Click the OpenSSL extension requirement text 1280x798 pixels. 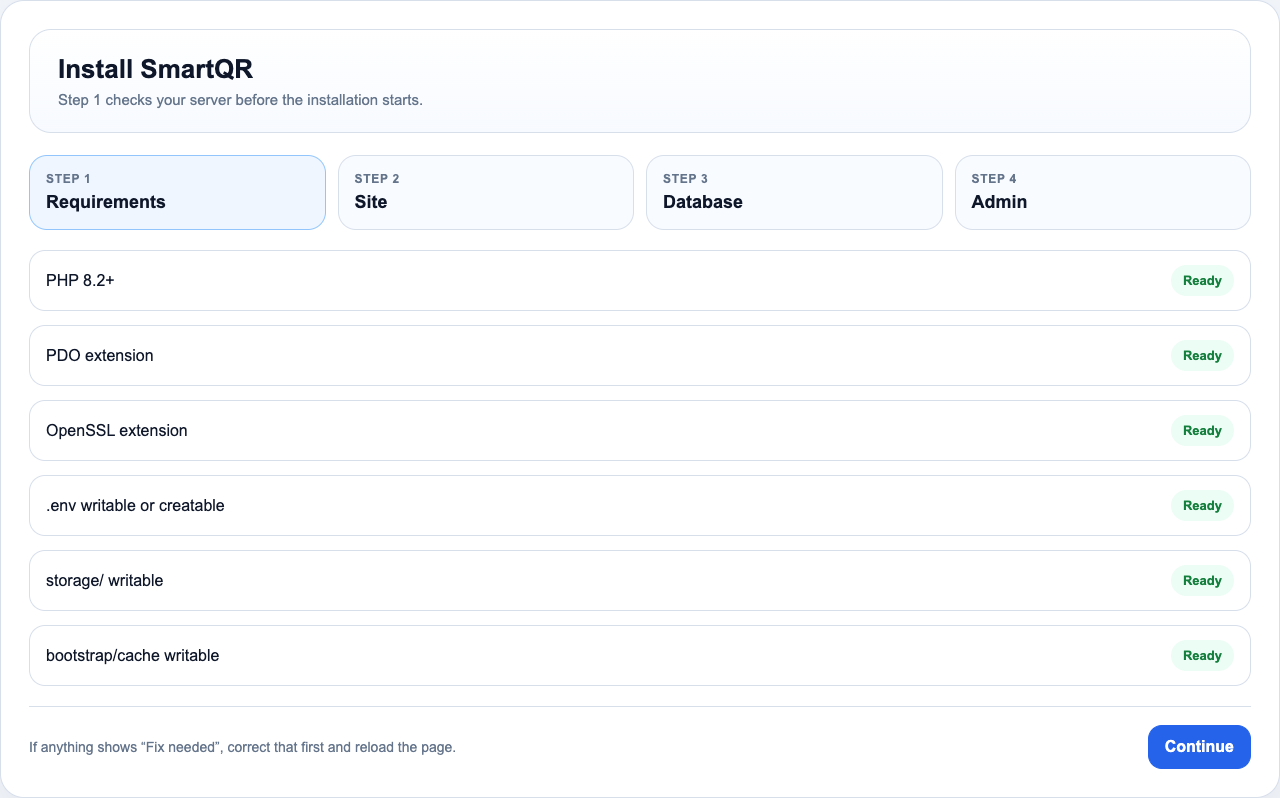[x=117, y=431]
